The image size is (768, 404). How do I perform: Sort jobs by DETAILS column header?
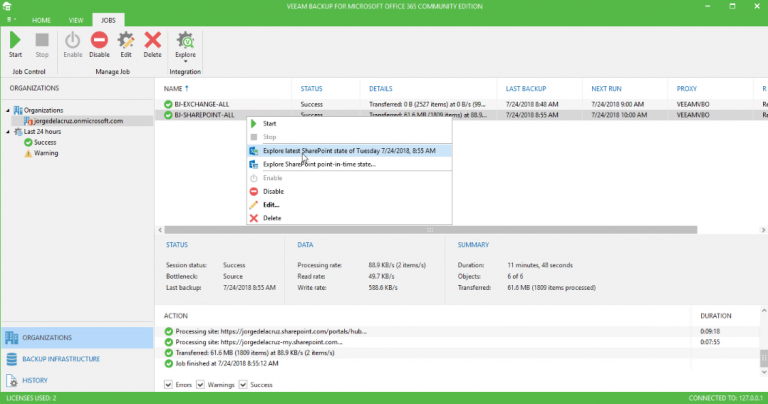(381, 89)
